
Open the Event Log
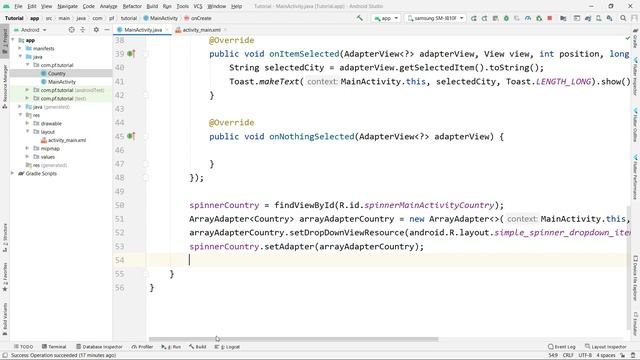(x=562, y=347)
